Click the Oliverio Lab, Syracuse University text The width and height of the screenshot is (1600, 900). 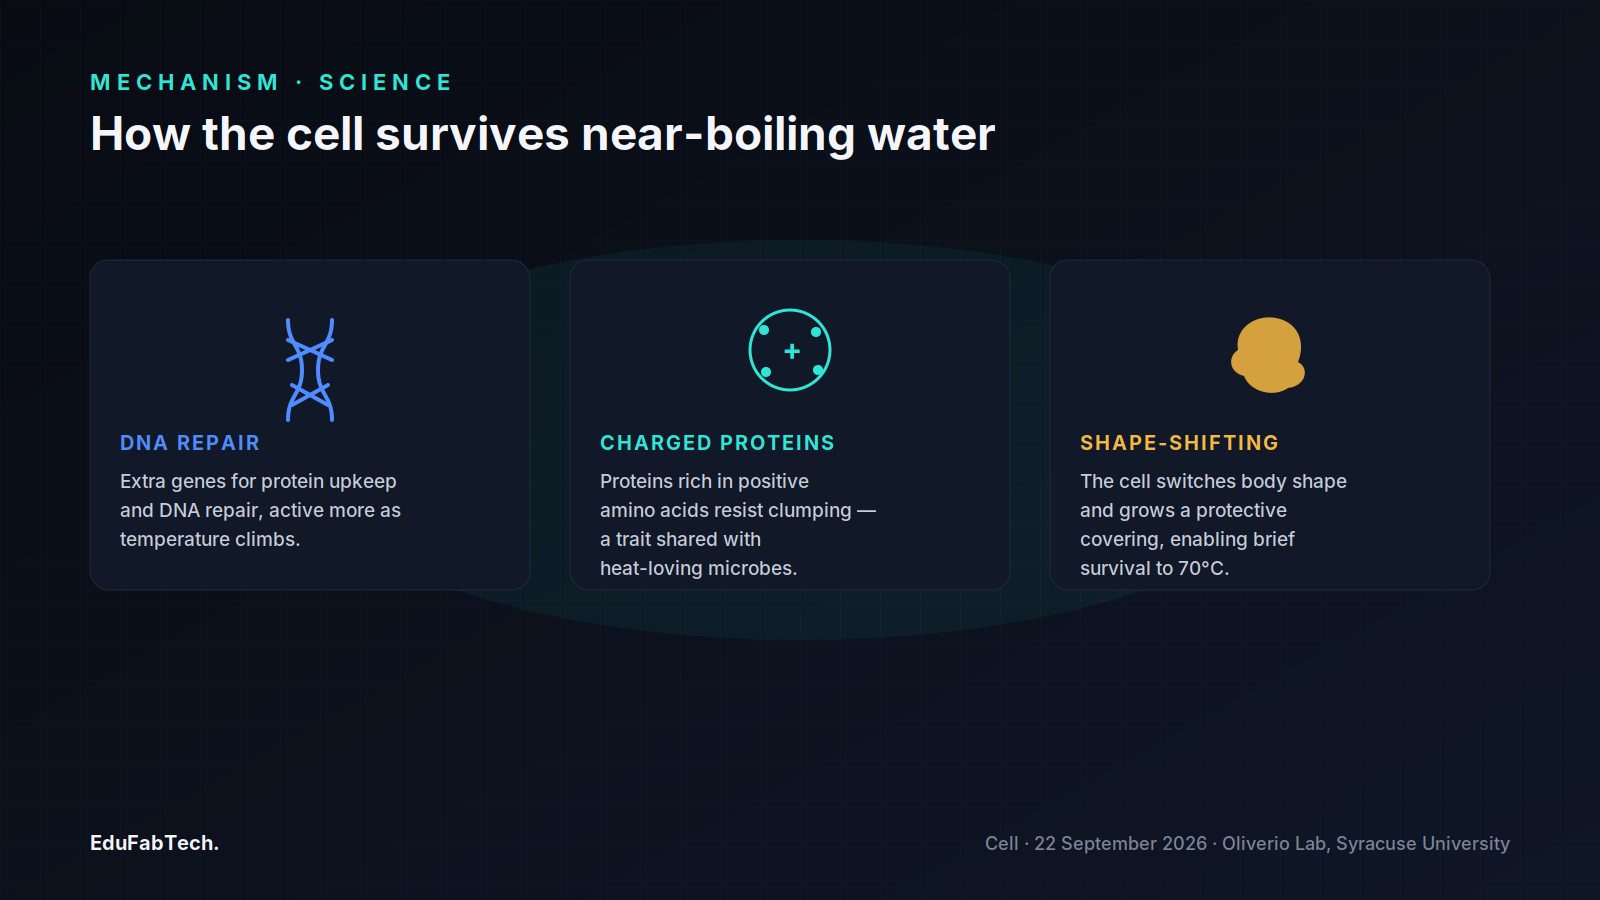click(1366, 843)
